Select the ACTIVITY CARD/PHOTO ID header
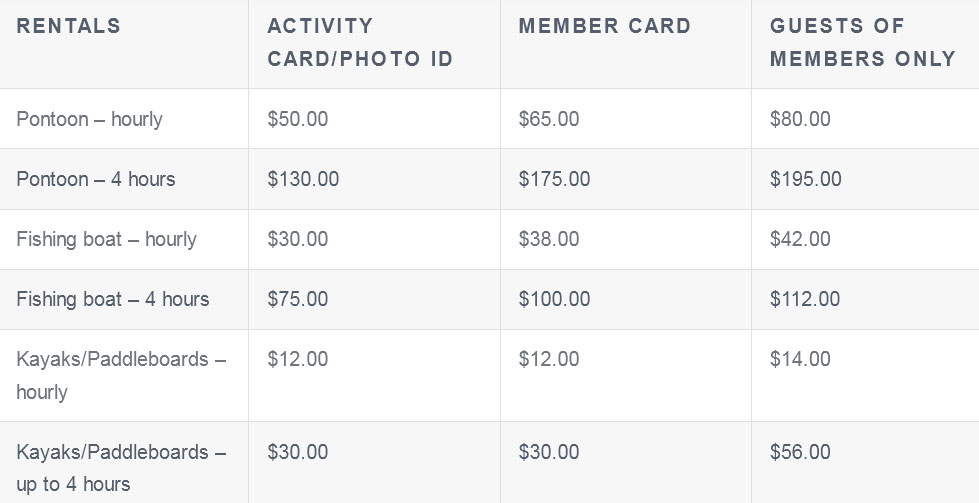Screen dimensions: 979x503 (x=360, y=42)
